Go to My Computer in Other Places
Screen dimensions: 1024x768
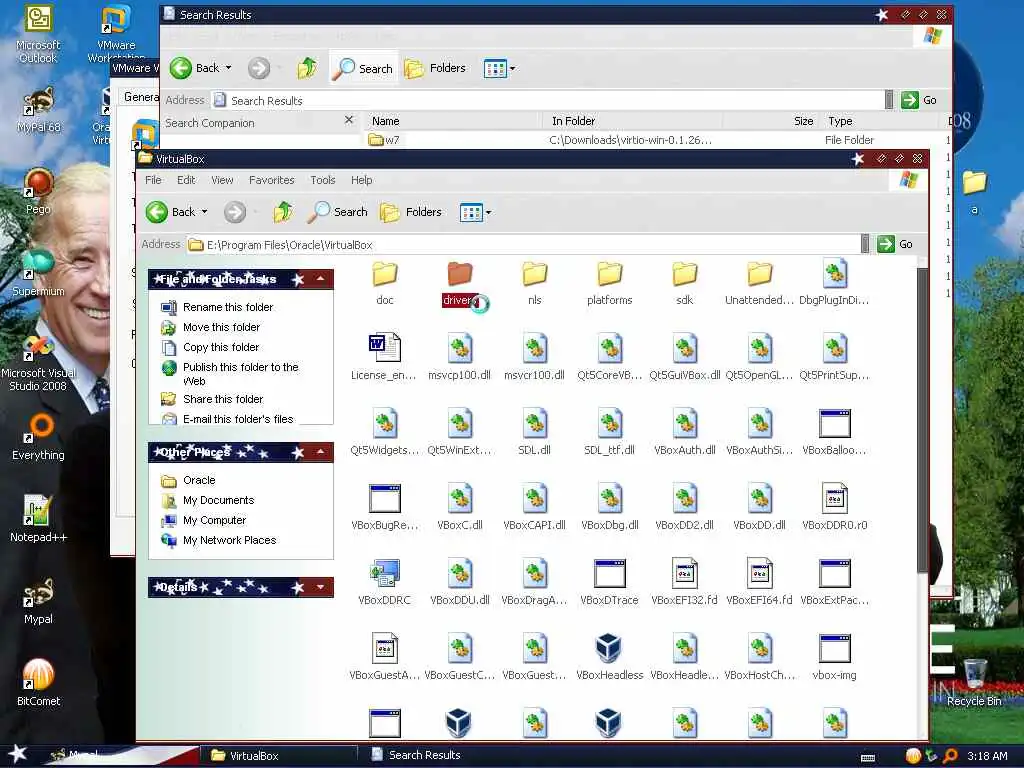pos(214,520)
